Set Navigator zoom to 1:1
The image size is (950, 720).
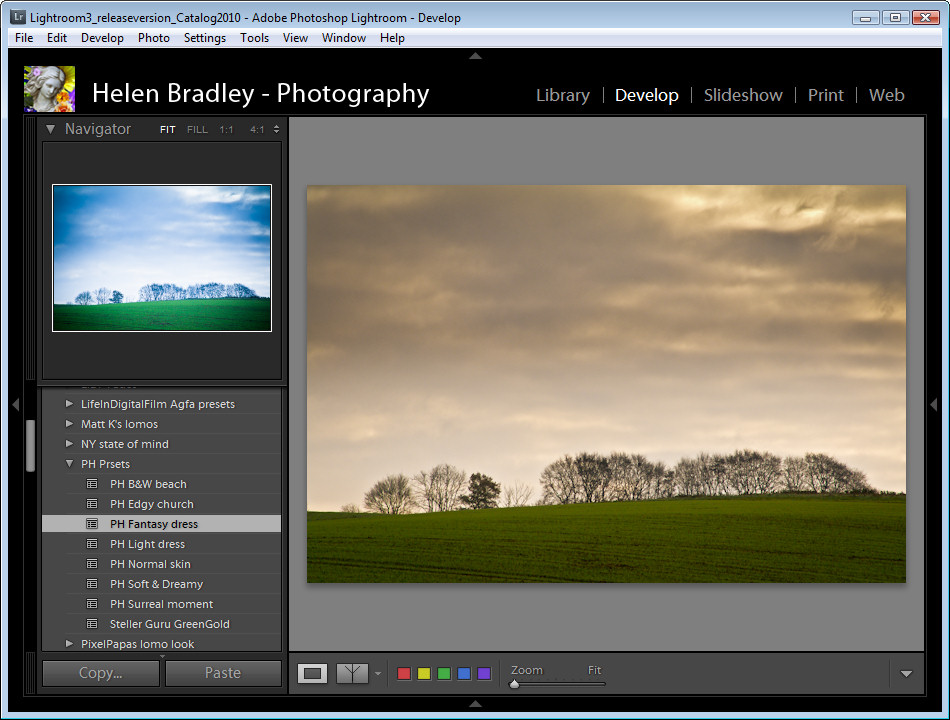click(x=227, y=130)
